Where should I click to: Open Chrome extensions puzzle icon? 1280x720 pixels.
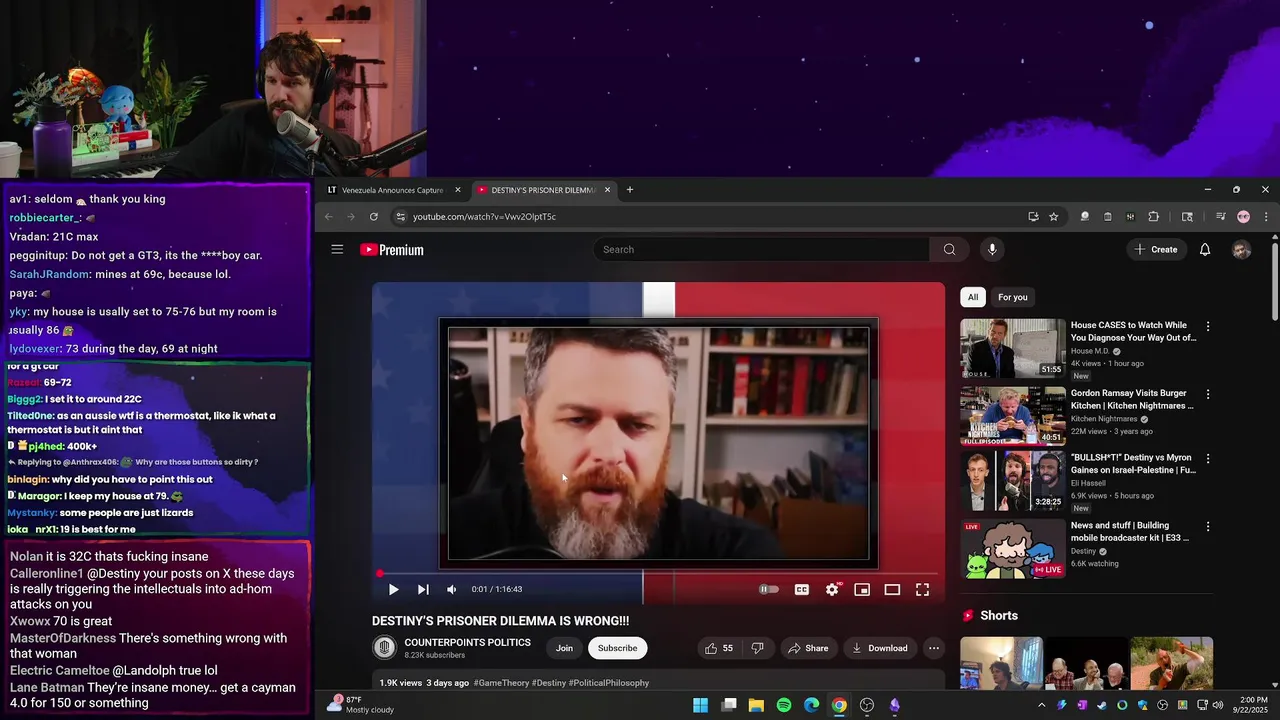pyautogui.click(x=1153, y=217)
